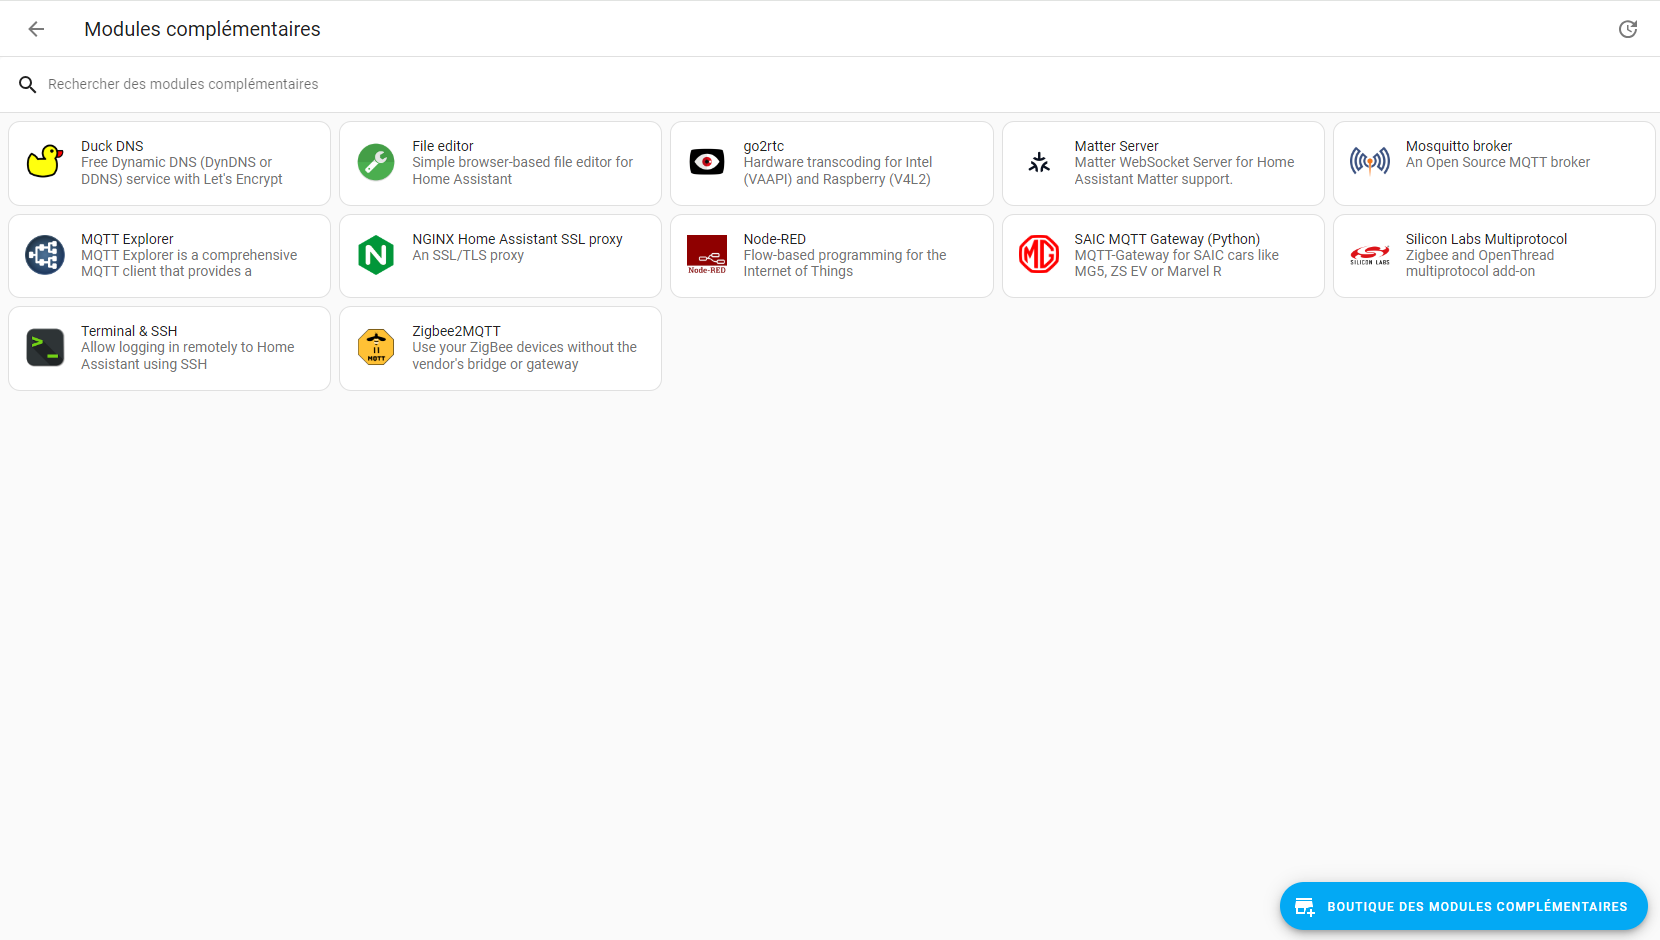Click the File editor green wrench icon
The height and width of the screenshot is (940, 1660).
tap(376, 162)
